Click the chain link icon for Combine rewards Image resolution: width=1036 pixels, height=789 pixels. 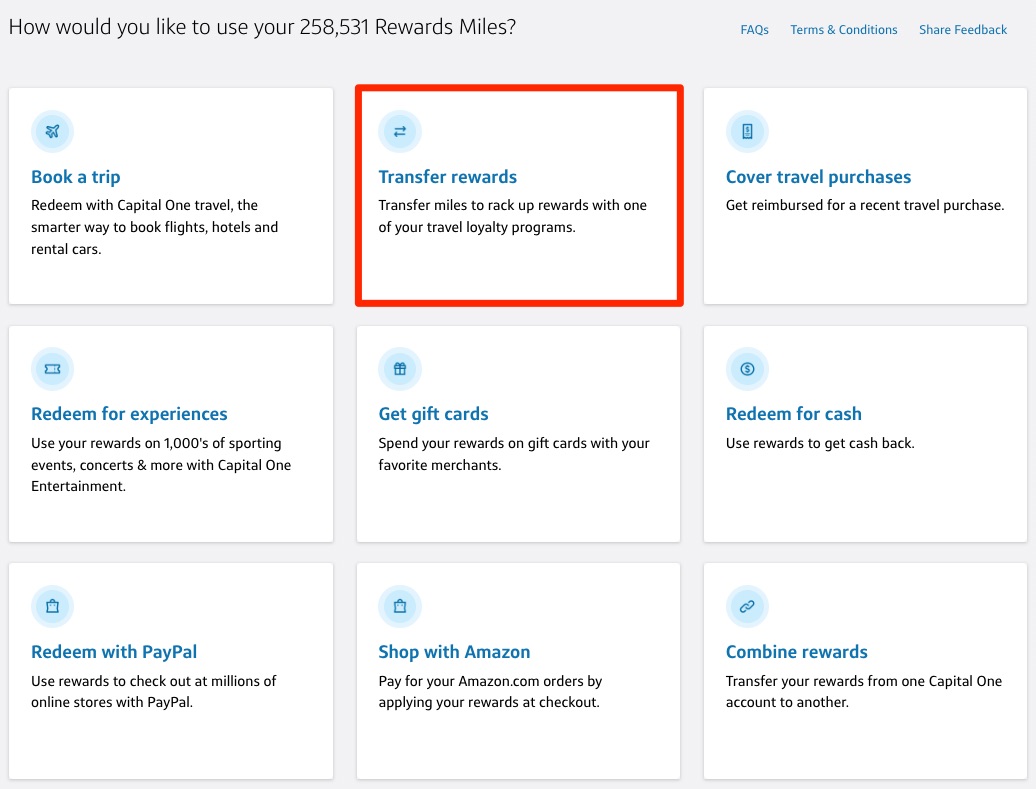click(747, 606)
